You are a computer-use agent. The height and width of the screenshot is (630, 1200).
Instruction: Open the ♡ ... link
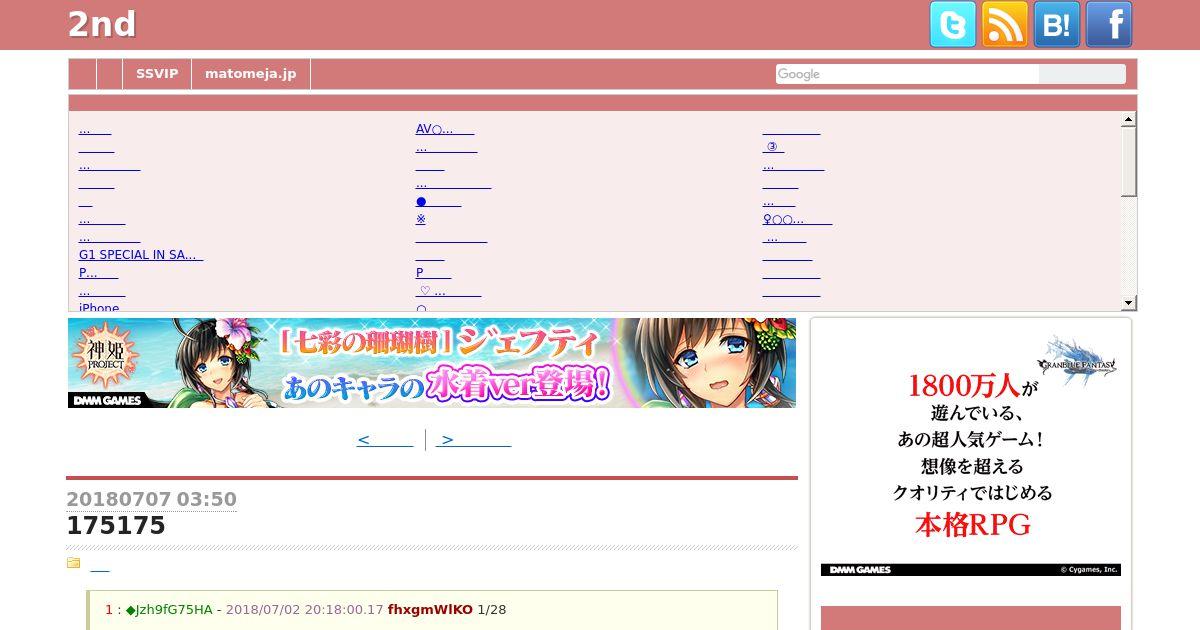tap(448, 291)
